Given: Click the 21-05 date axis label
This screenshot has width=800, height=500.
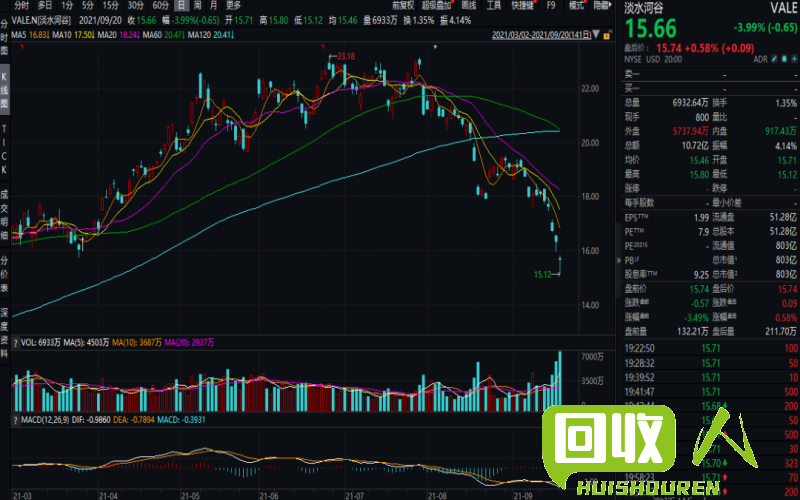Looking at the screenshot, I should point(190,495).
